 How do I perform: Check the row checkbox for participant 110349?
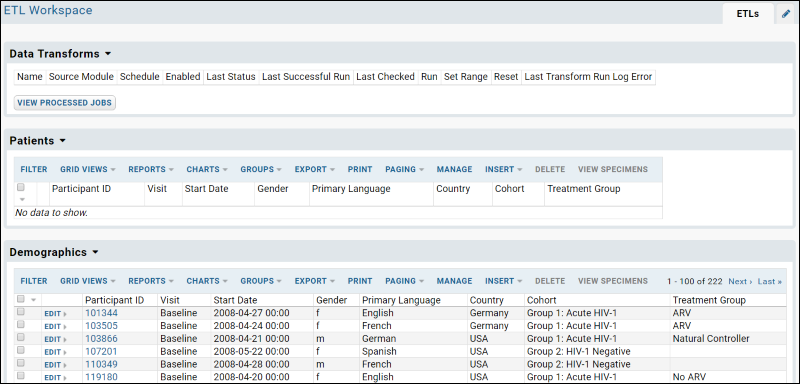pos(21,363)
